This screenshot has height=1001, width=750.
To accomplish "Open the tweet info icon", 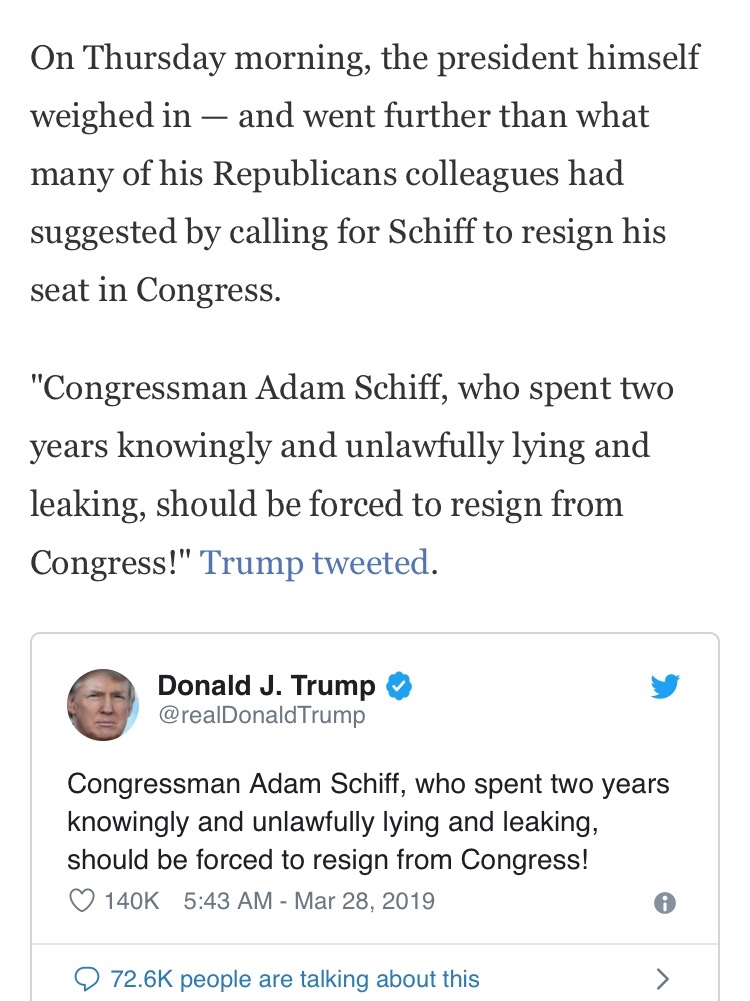I will point(665,902).
